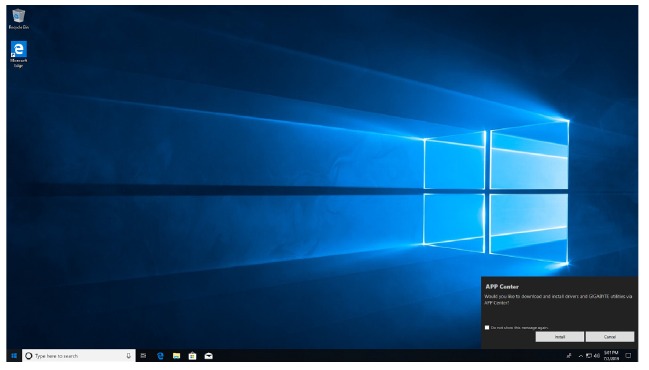Select the Microsoft Edge desktop shortcut
This screenshot has width=649, height=370.
[x=19, y=54]
